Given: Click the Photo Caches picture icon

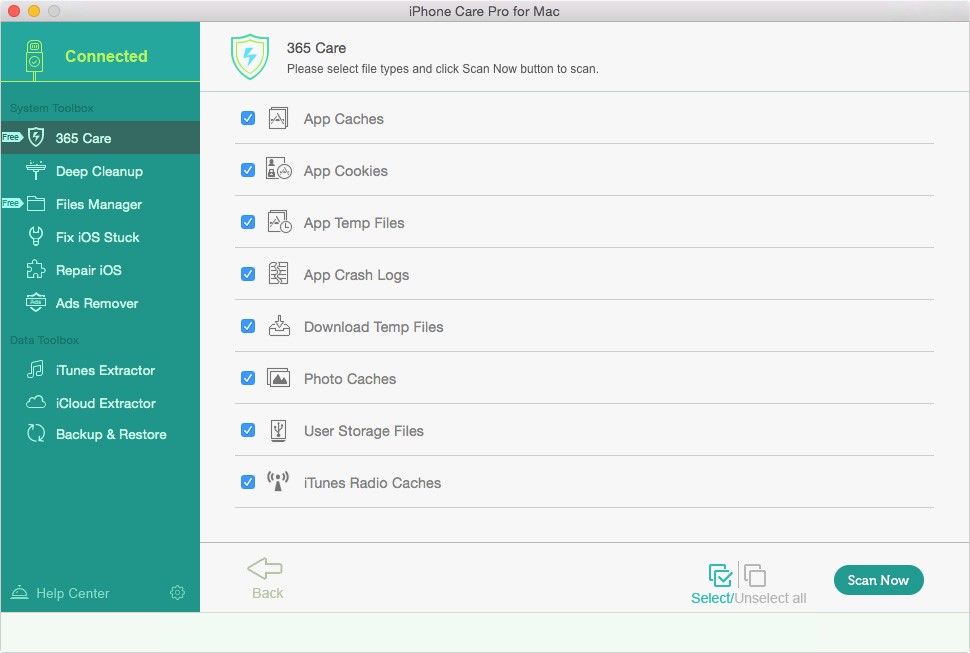Looking at the screenshot, I should tap(278, 377).
